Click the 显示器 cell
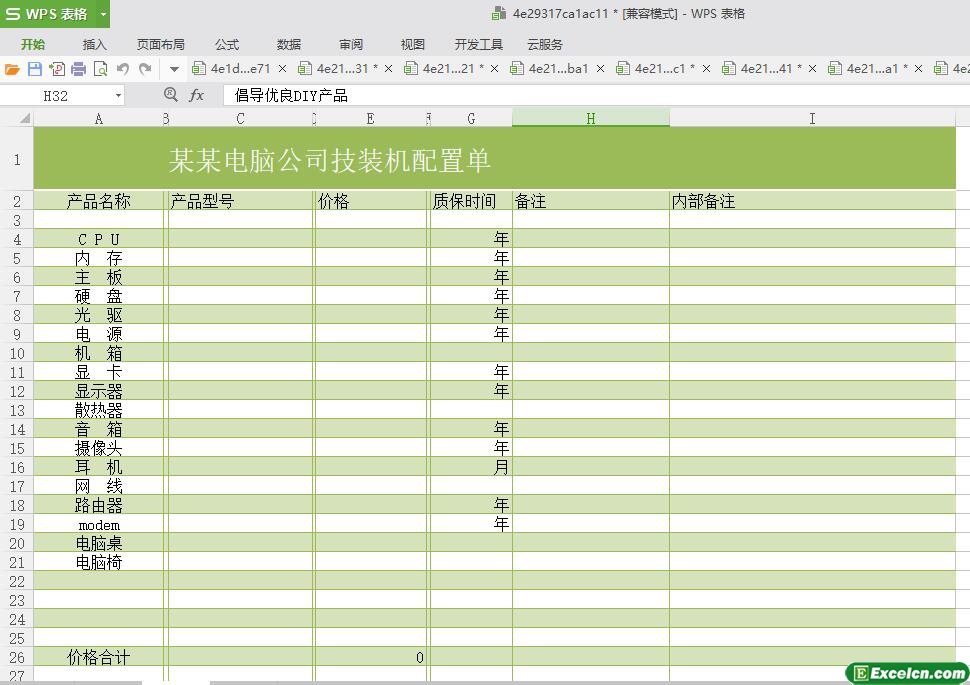Viewport: 970px width, 685px height. click(x=99, y=391)
